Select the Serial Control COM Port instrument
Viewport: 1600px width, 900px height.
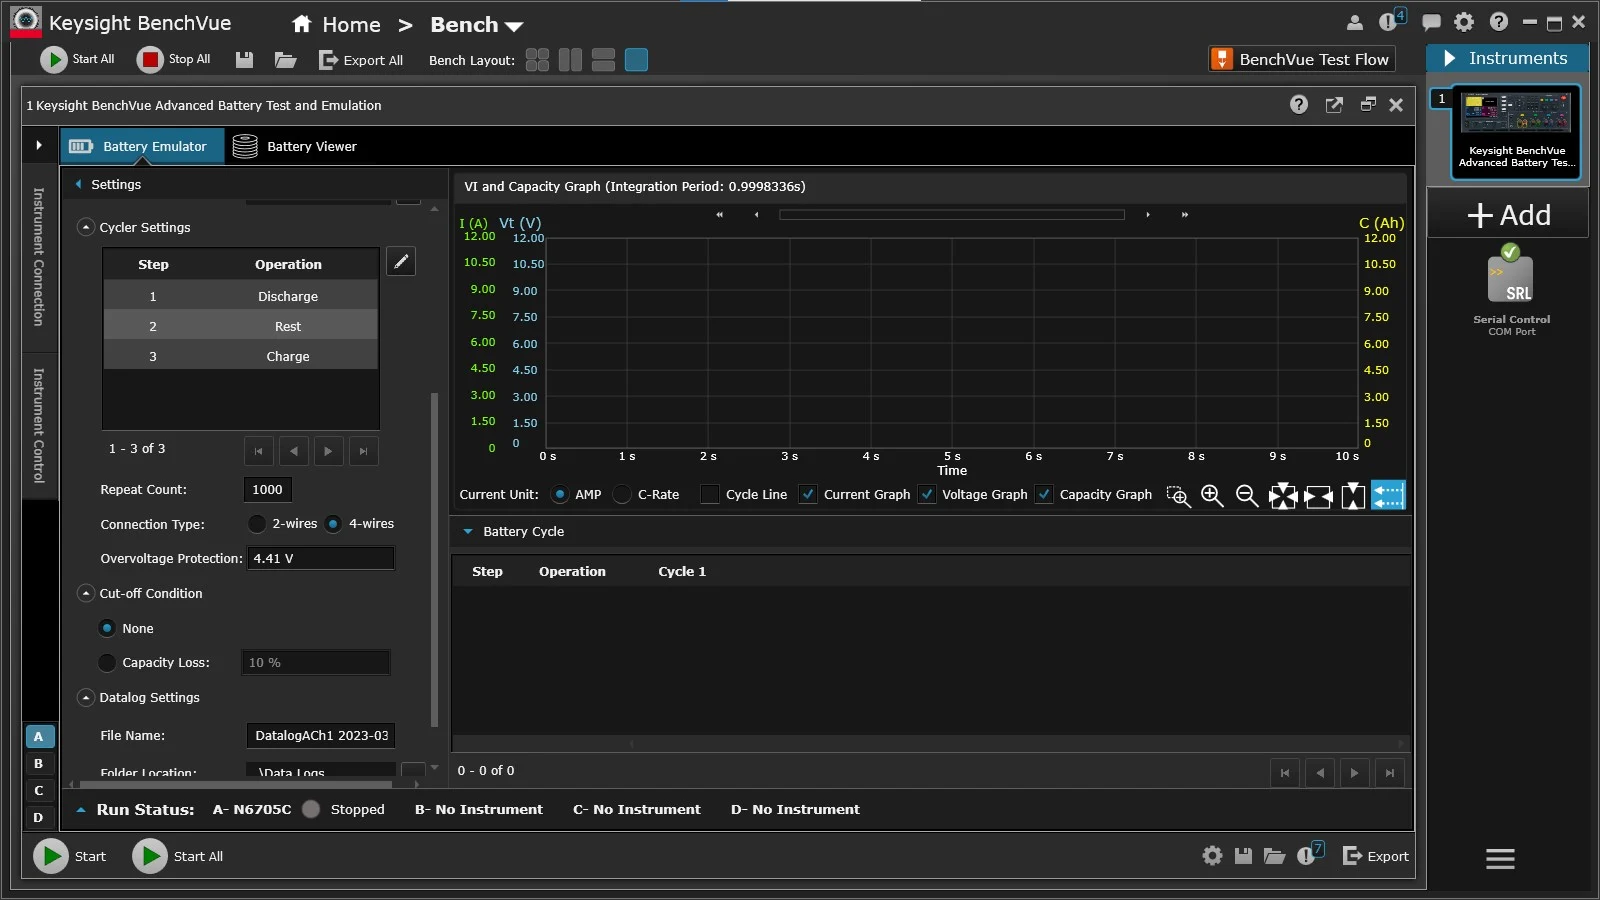[1511, 290]
